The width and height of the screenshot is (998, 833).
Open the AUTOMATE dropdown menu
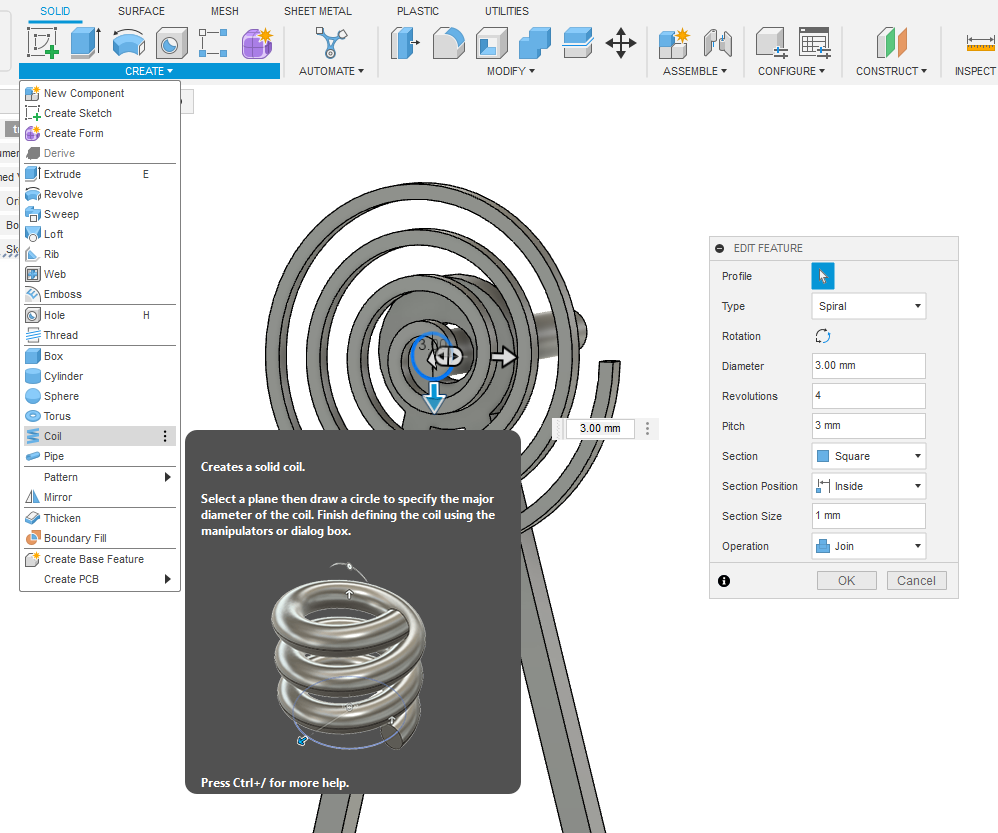(x=331, y=71)
